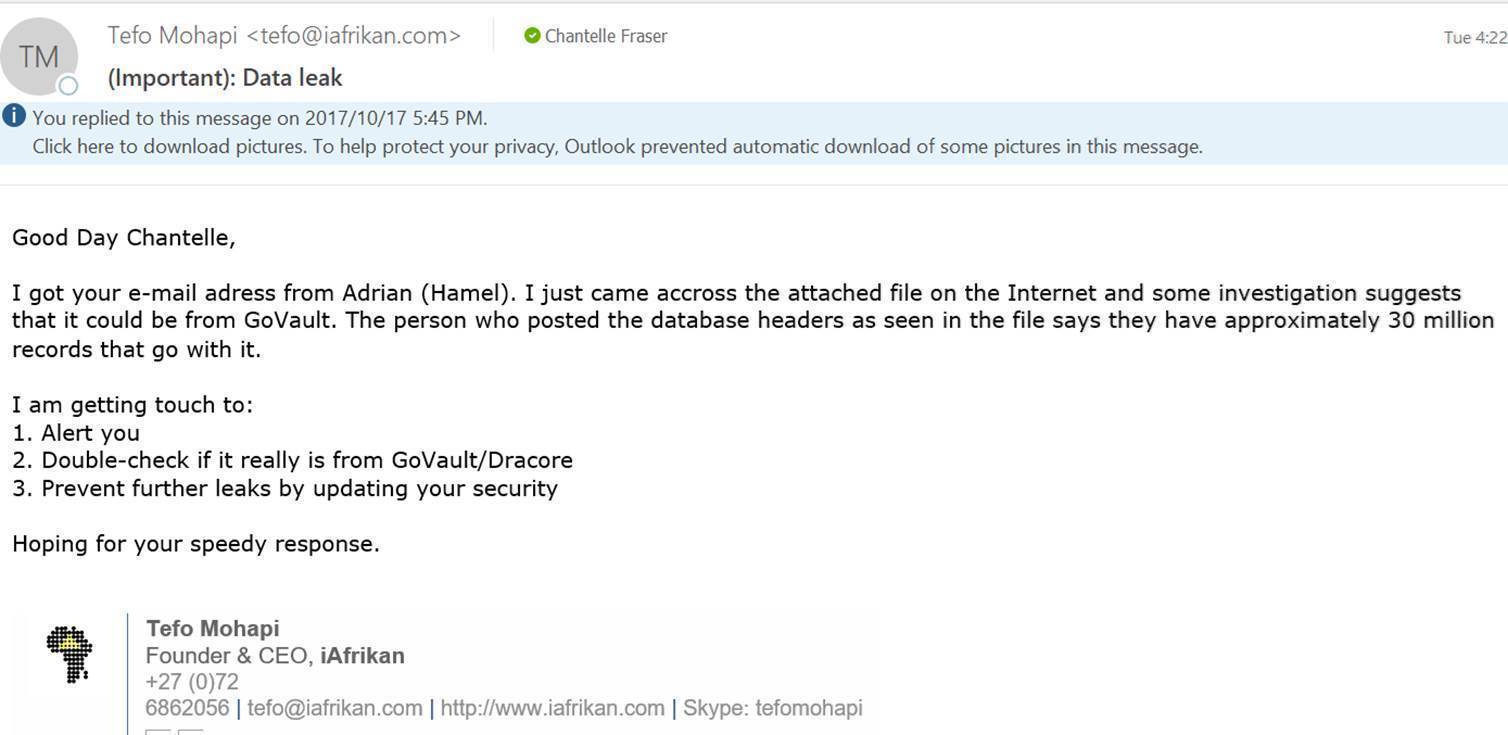
Task: Click the TM sender avatar circle
Action: [39, 57]
